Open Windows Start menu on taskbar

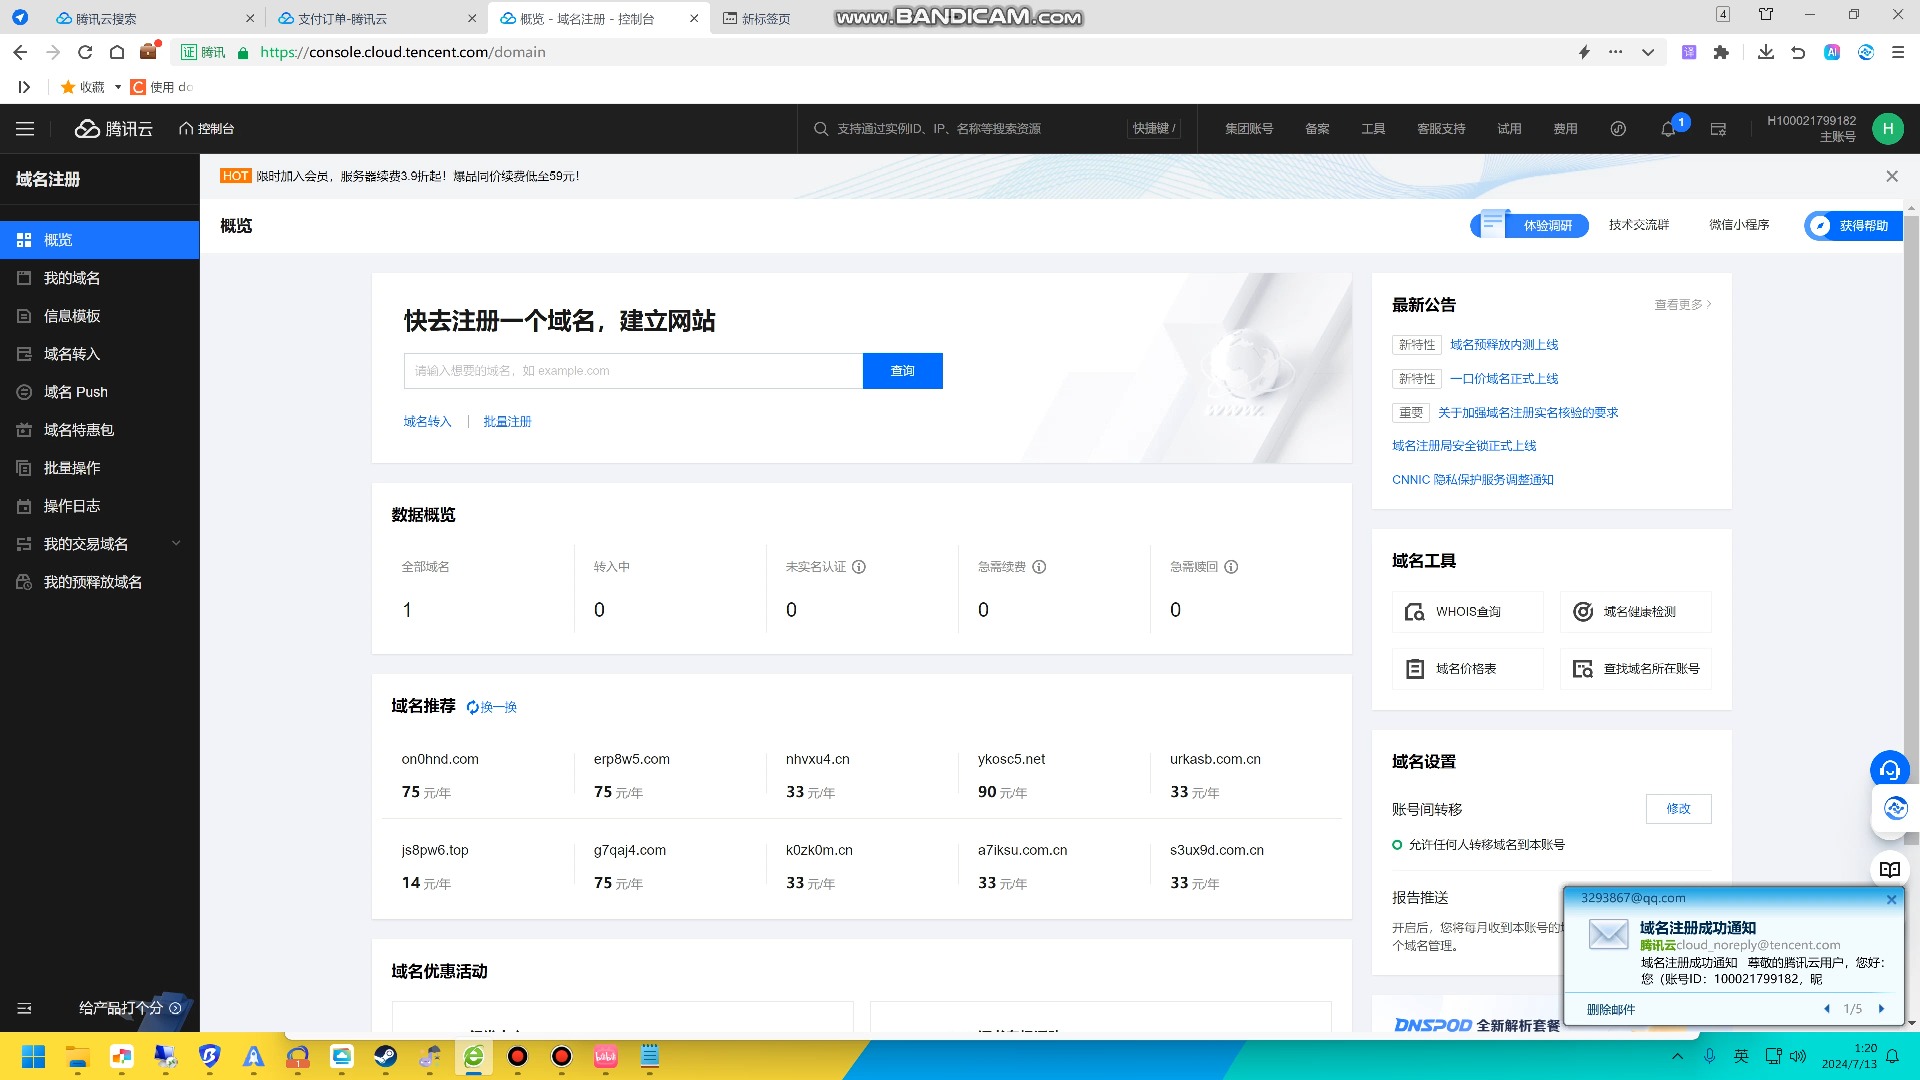[x=33, y=1057]
